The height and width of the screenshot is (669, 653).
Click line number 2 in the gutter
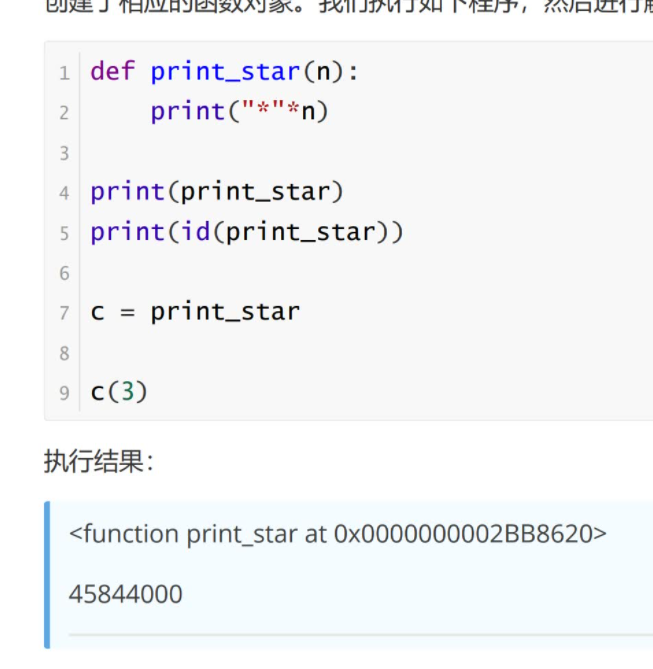[x=64, y=113]
